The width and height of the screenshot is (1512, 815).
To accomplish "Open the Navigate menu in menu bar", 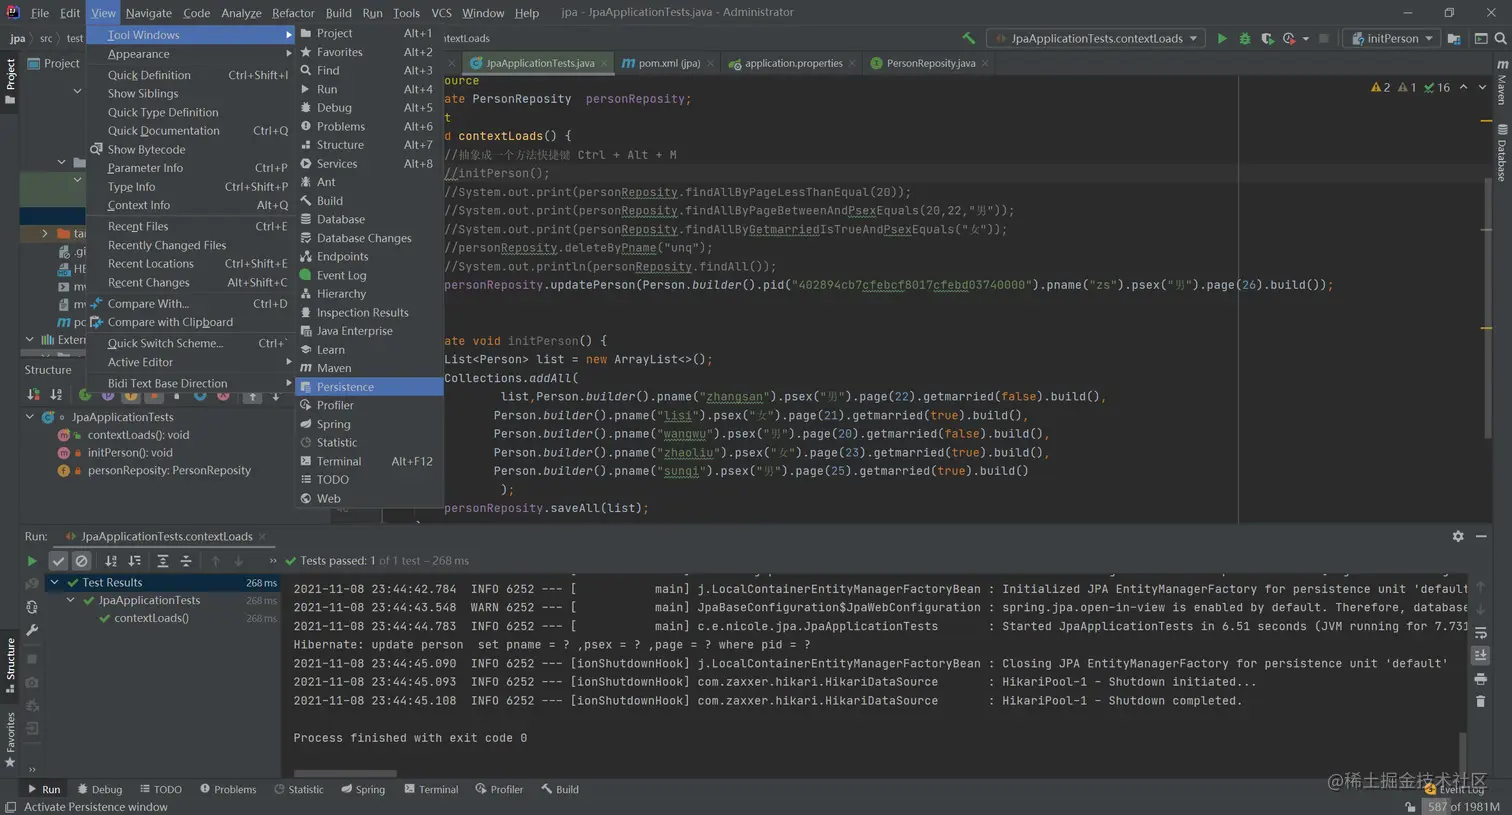I will [x=148, y=13].
